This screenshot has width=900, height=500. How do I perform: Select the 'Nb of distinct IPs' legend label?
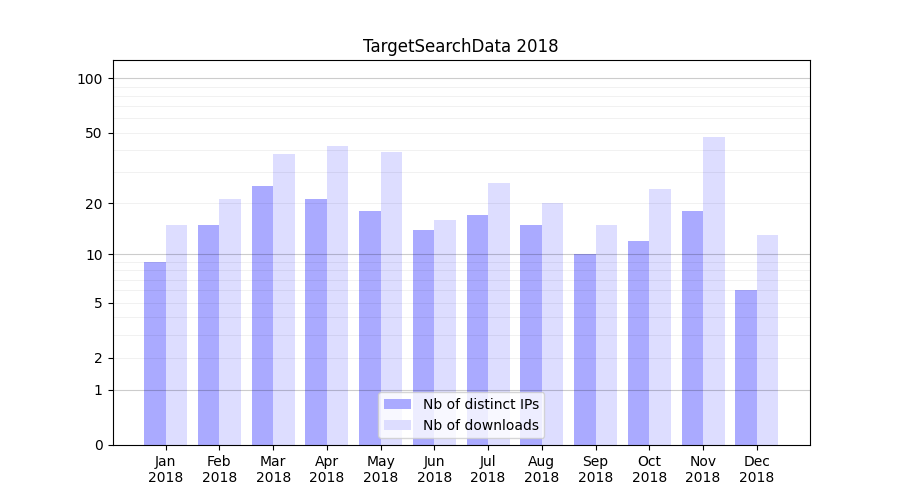[x=480, y=404]
